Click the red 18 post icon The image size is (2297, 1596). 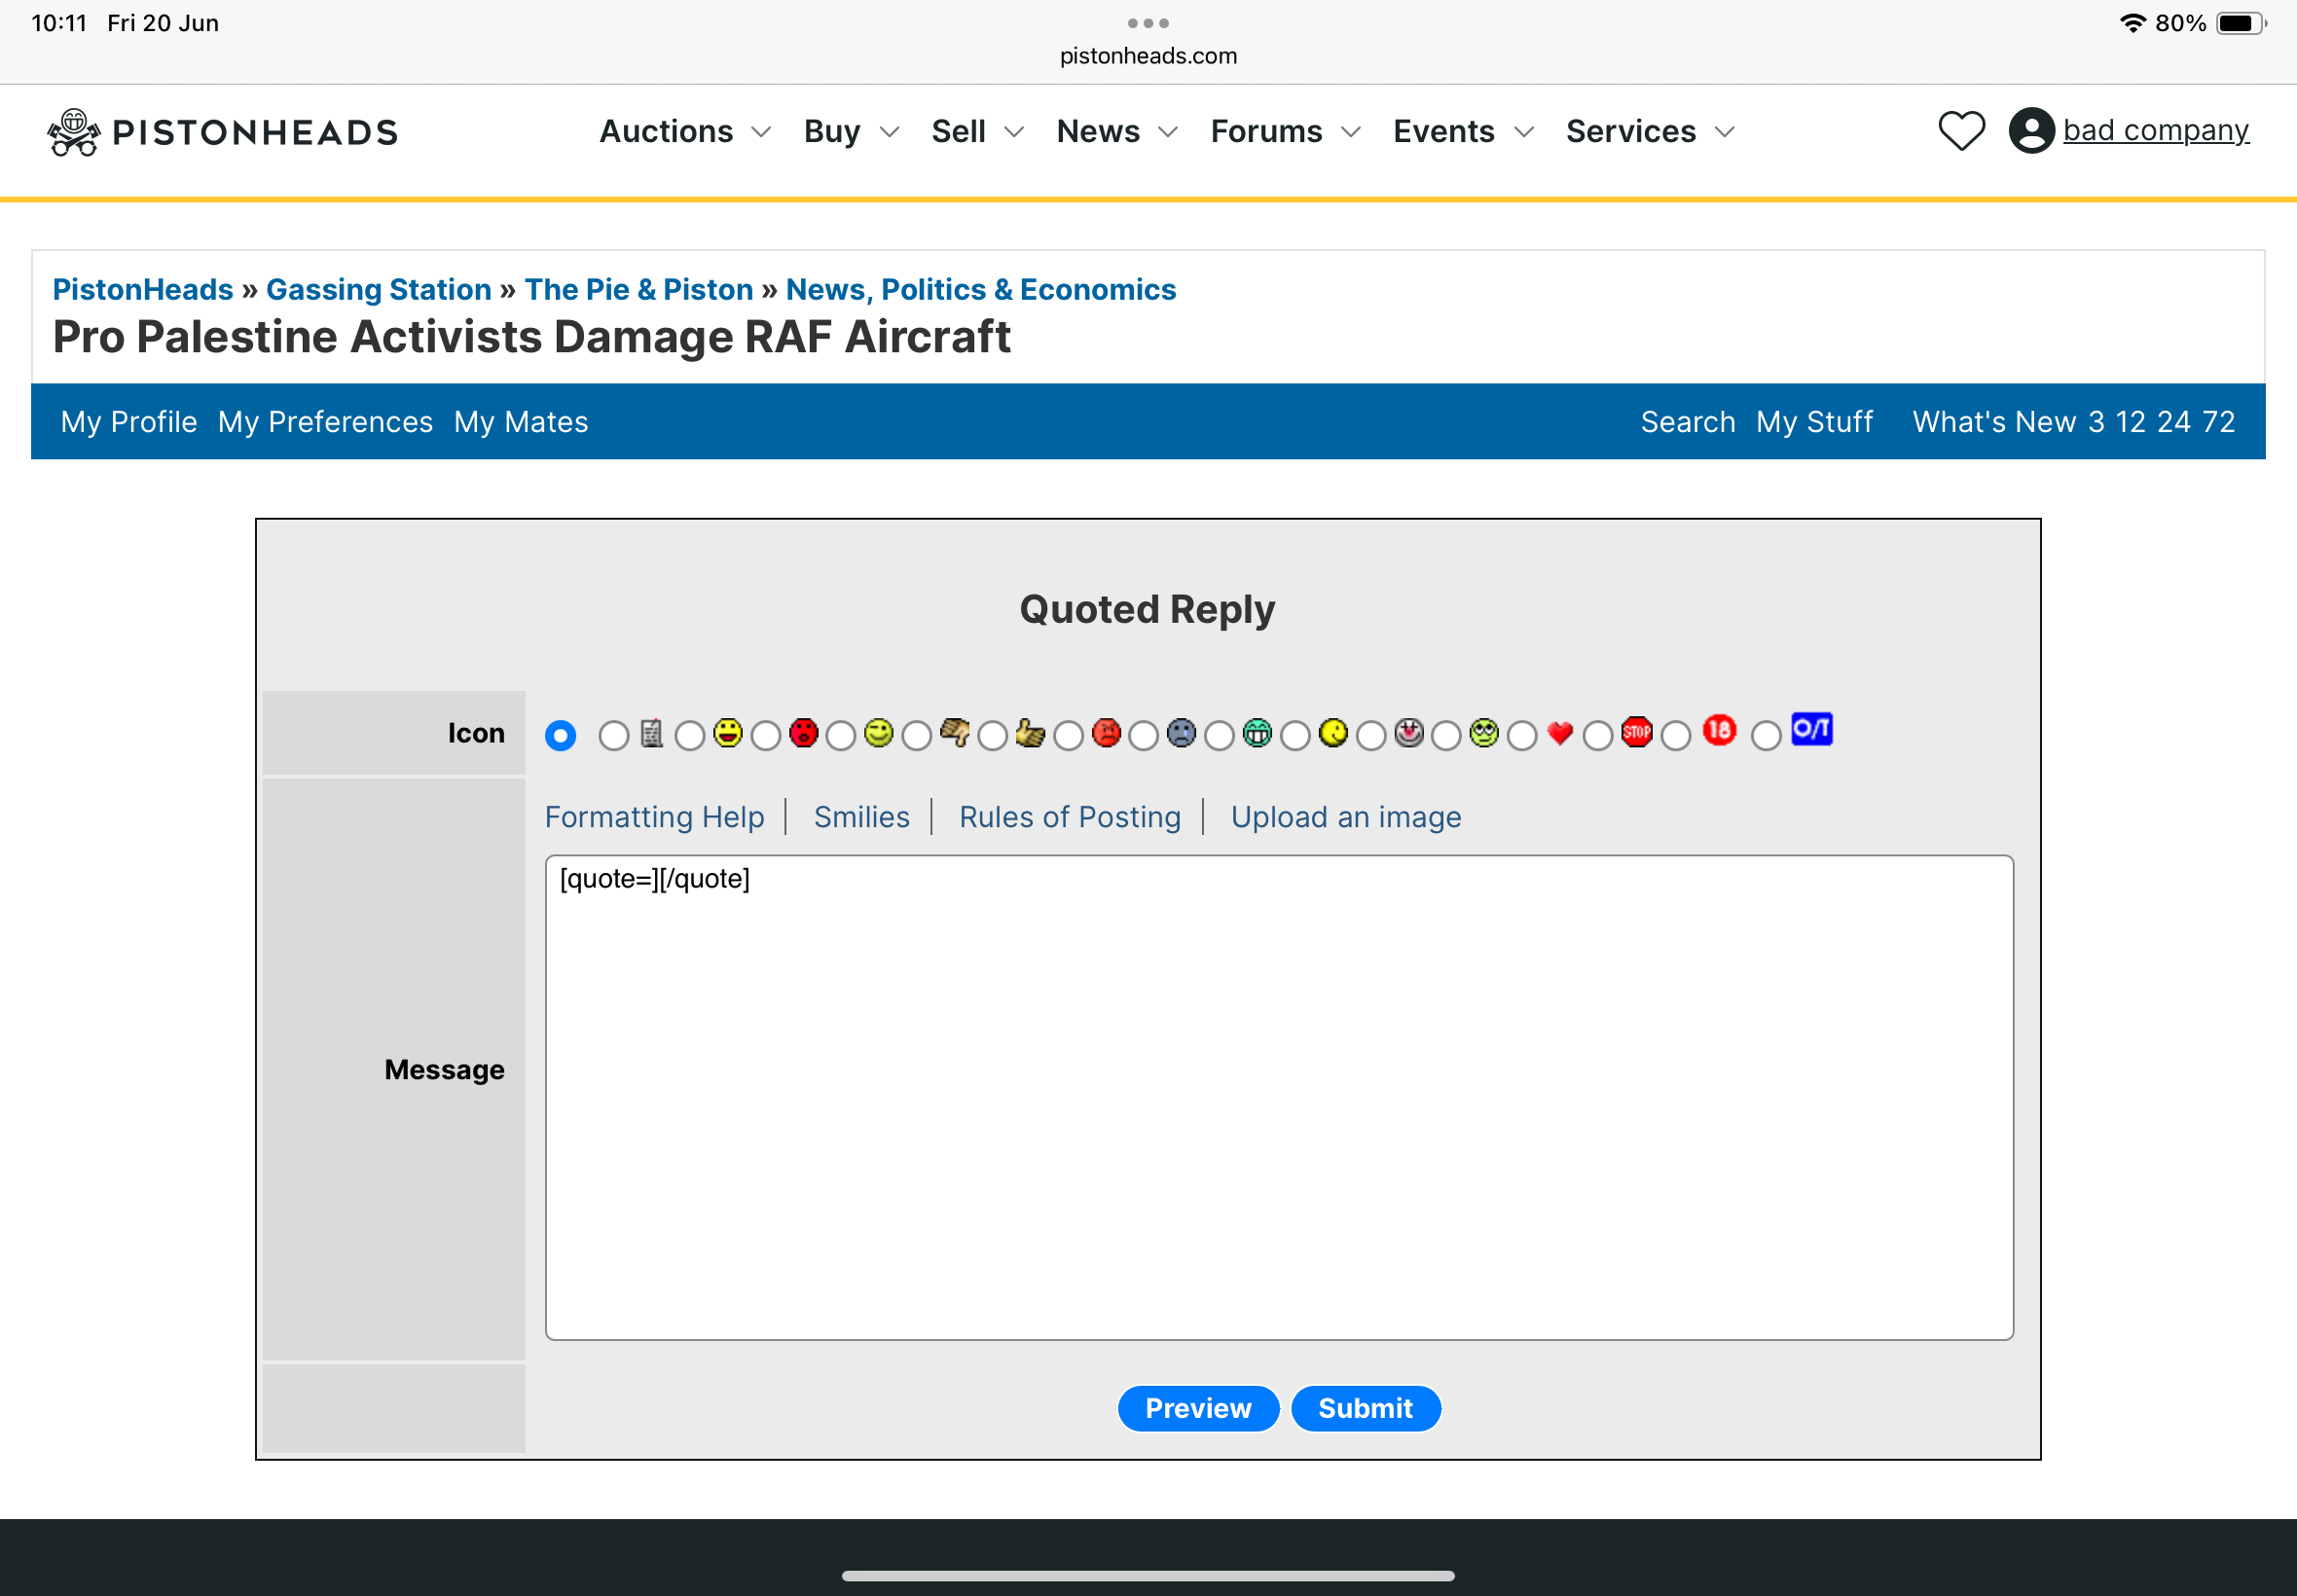[x=1719, y=730]
